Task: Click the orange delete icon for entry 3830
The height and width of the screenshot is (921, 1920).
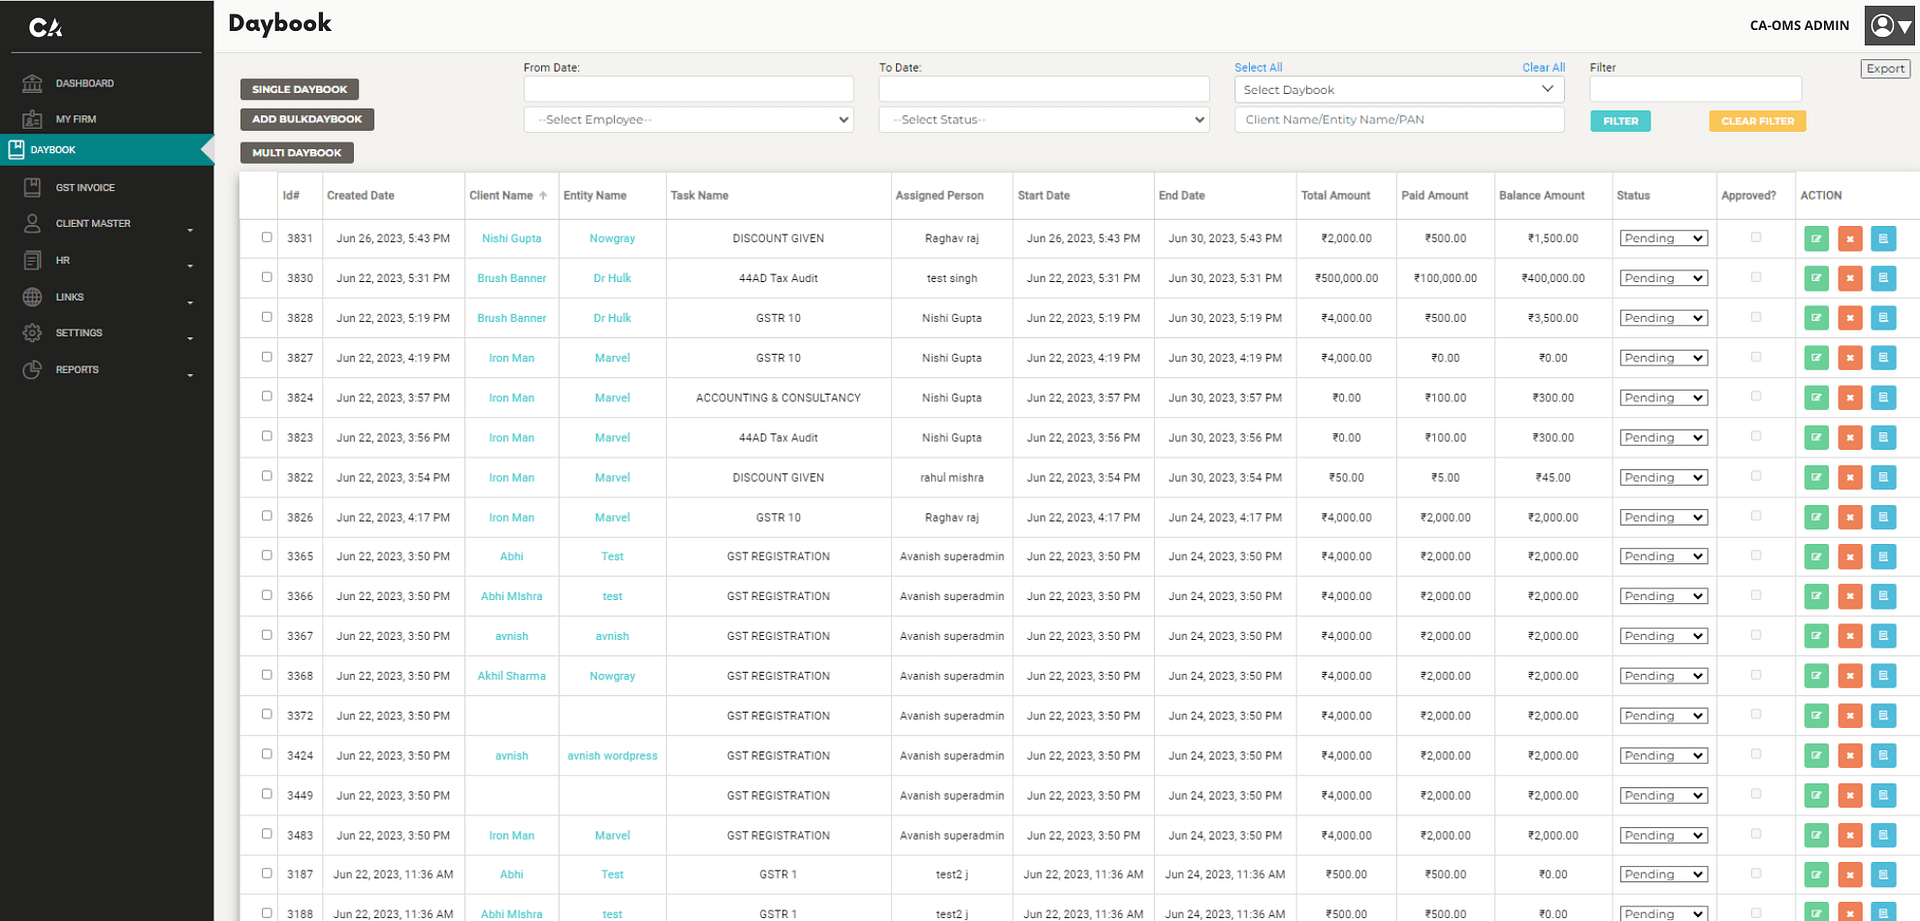Action: [1850, 279]
